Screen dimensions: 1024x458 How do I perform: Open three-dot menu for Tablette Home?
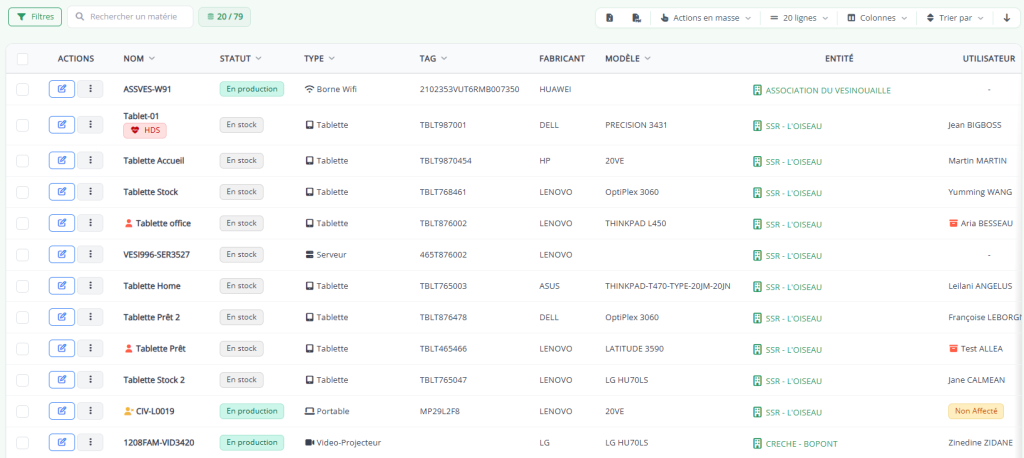pyautogui.click(x=90, y=286)
